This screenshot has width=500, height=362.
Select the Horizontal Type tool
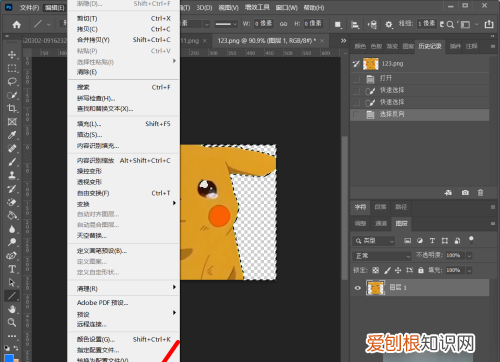click(12, 269)
